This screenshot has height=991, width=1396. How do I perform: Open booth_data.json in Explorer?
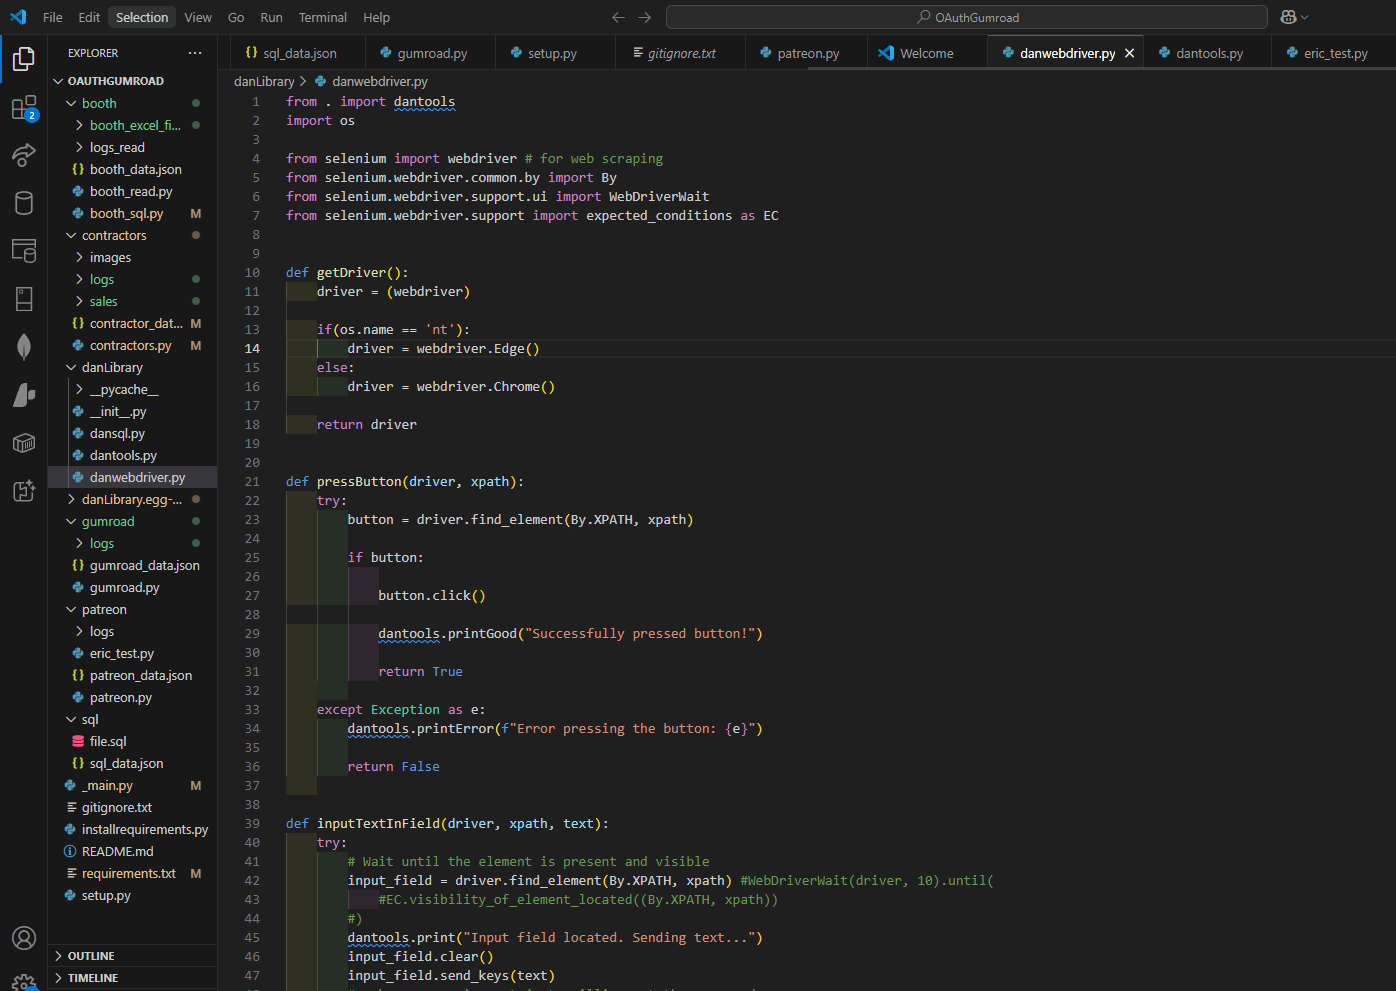(132, 169)
